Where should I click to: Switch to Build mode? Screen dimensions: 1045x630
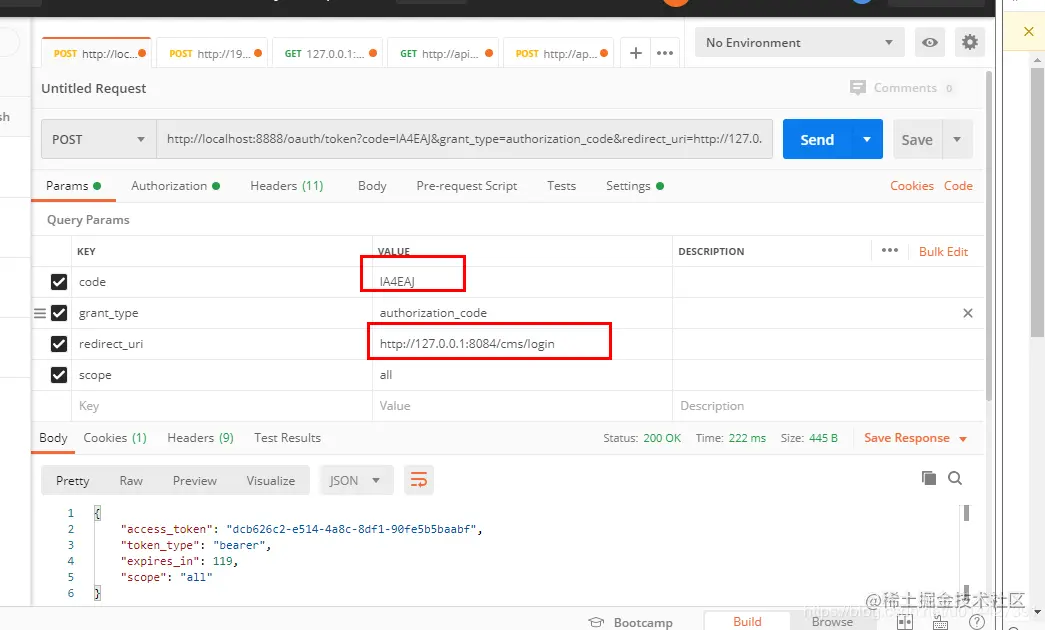click(x=747, y=621)
